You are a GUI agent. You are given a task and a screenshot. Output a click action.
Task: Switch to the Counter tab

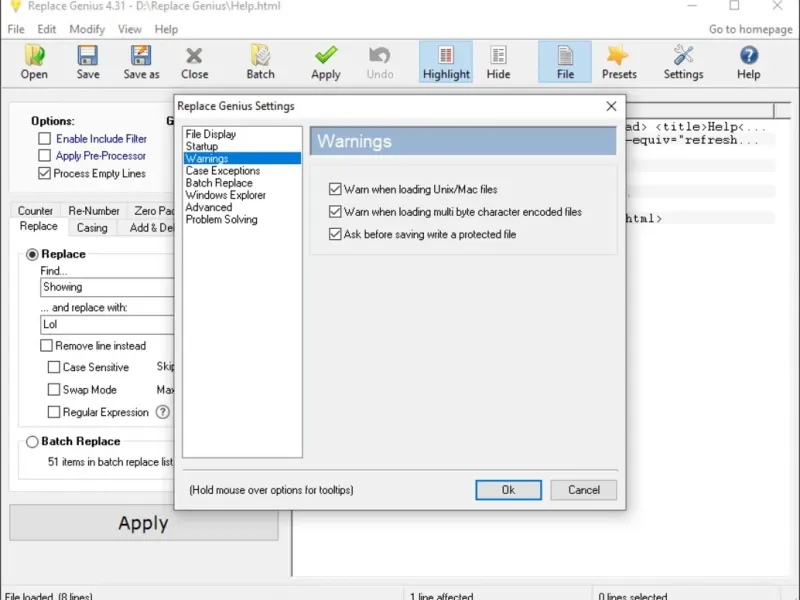coord(35,211)
